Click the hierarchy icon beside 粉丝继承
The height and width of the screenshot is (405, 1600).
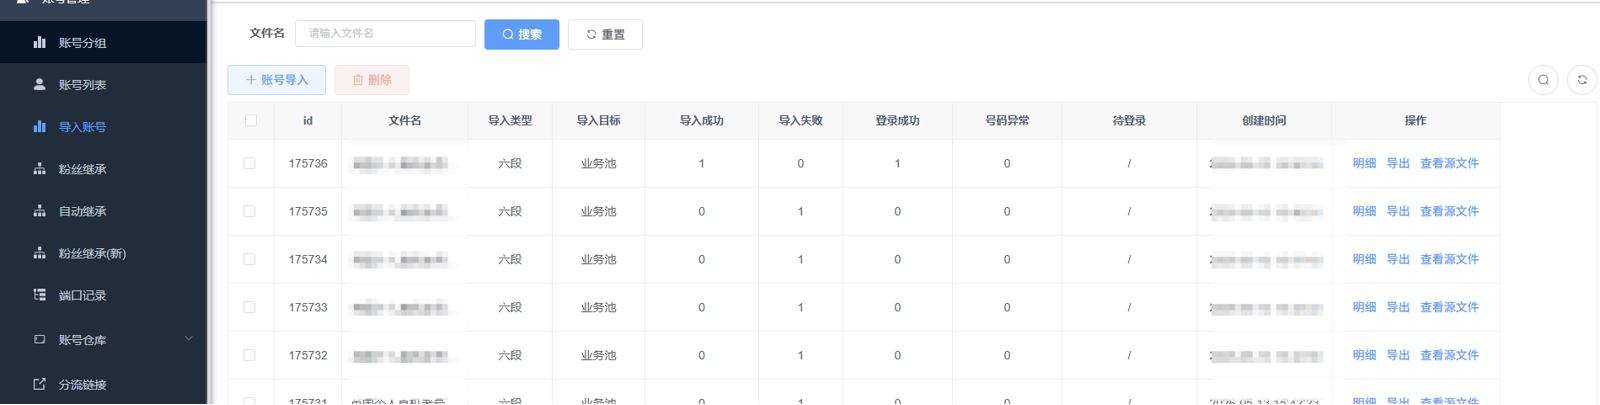pos(39,169)
